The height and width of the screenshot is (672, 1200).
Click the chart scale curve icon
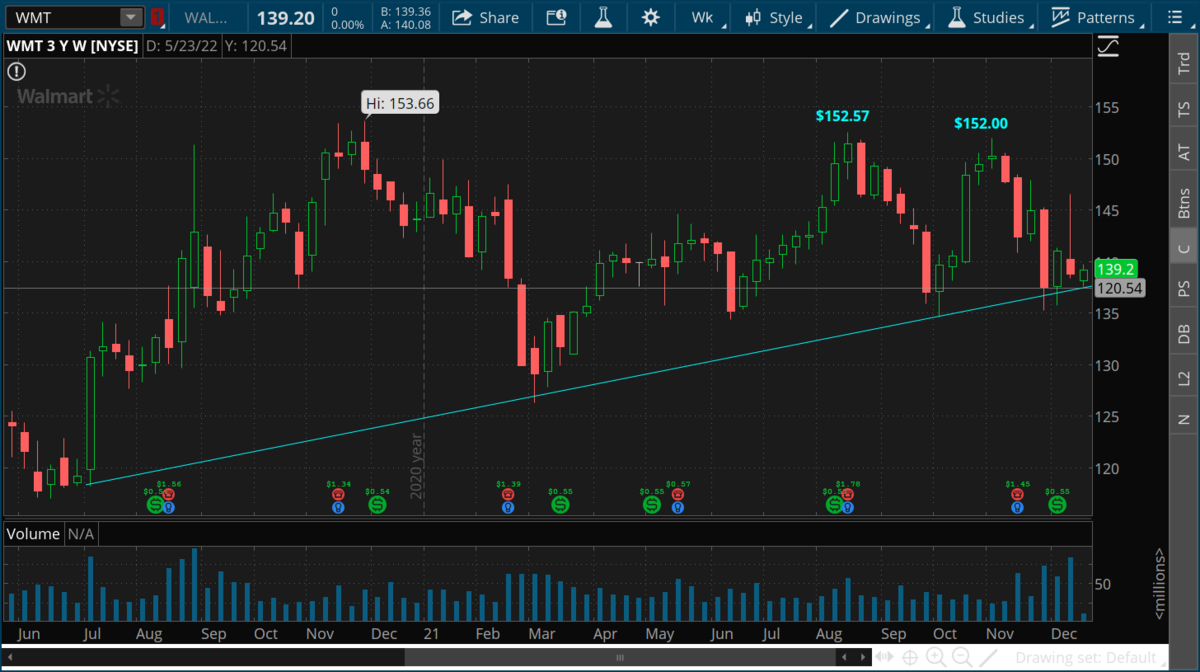[1107, 46]
